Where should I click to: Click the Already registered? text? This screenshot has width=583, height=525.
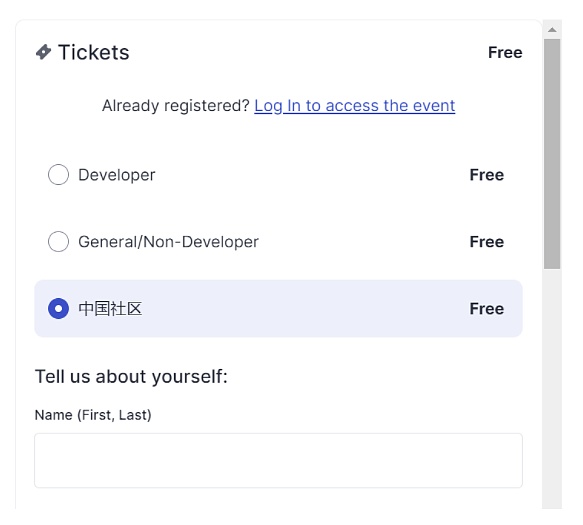click(x=175, y=106)
